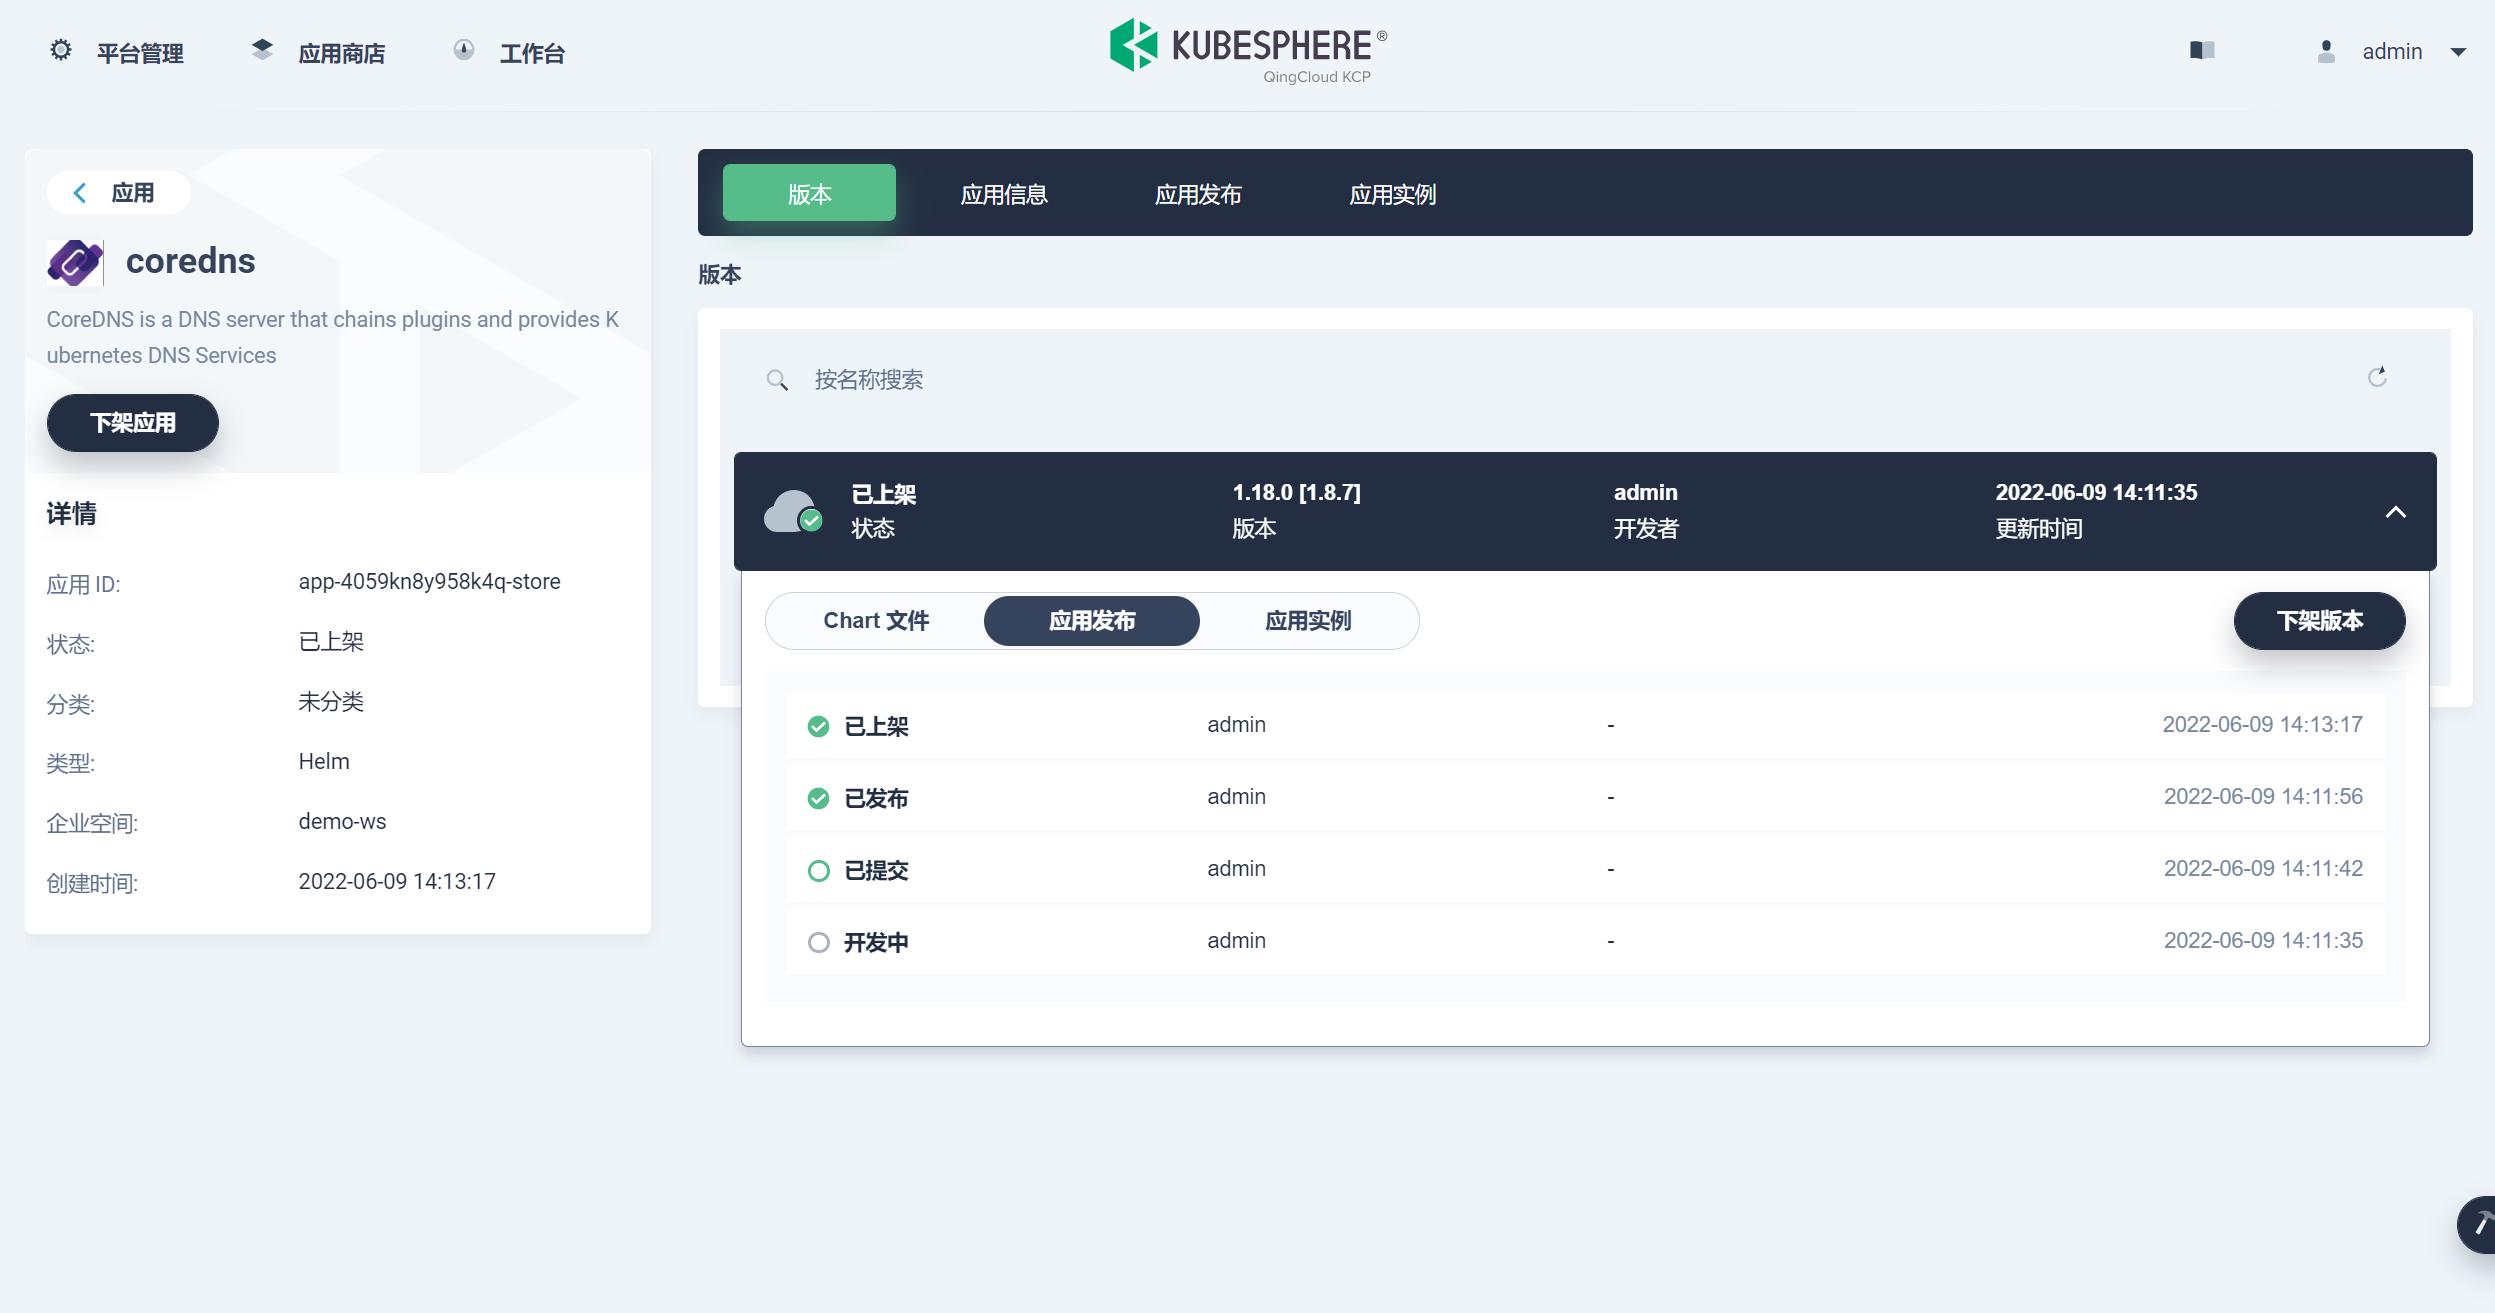Viewport: 2495px width, 1313px height.
Task: Switch to the 应用信息 tab
Action: point(1004,194)
